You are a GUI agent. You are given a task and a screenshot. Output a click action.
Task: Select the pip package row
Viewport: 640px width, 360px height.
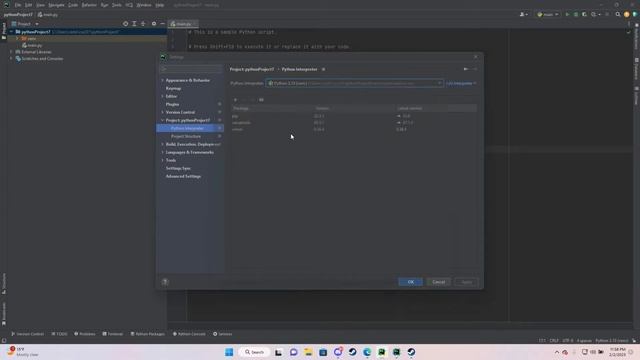[x=354, y=116]
